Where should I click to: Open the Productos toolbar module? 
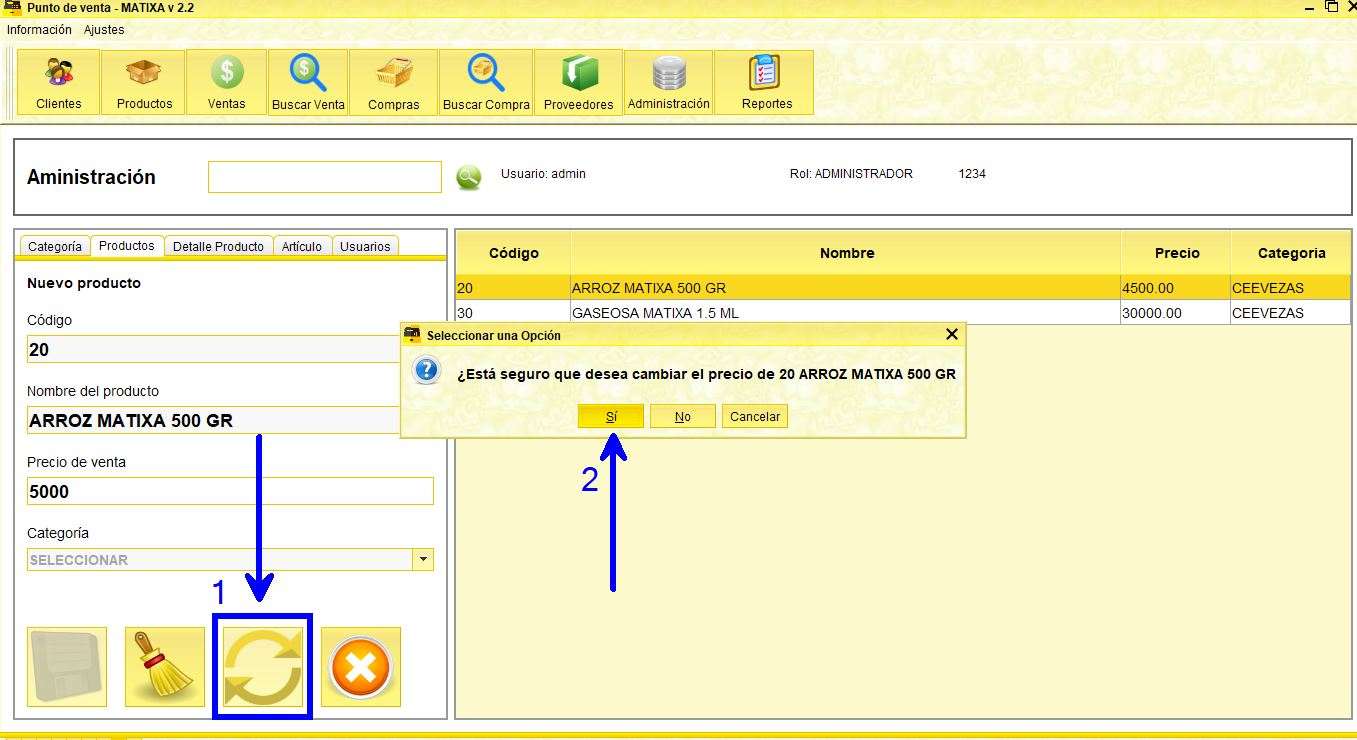click(144, 82)
